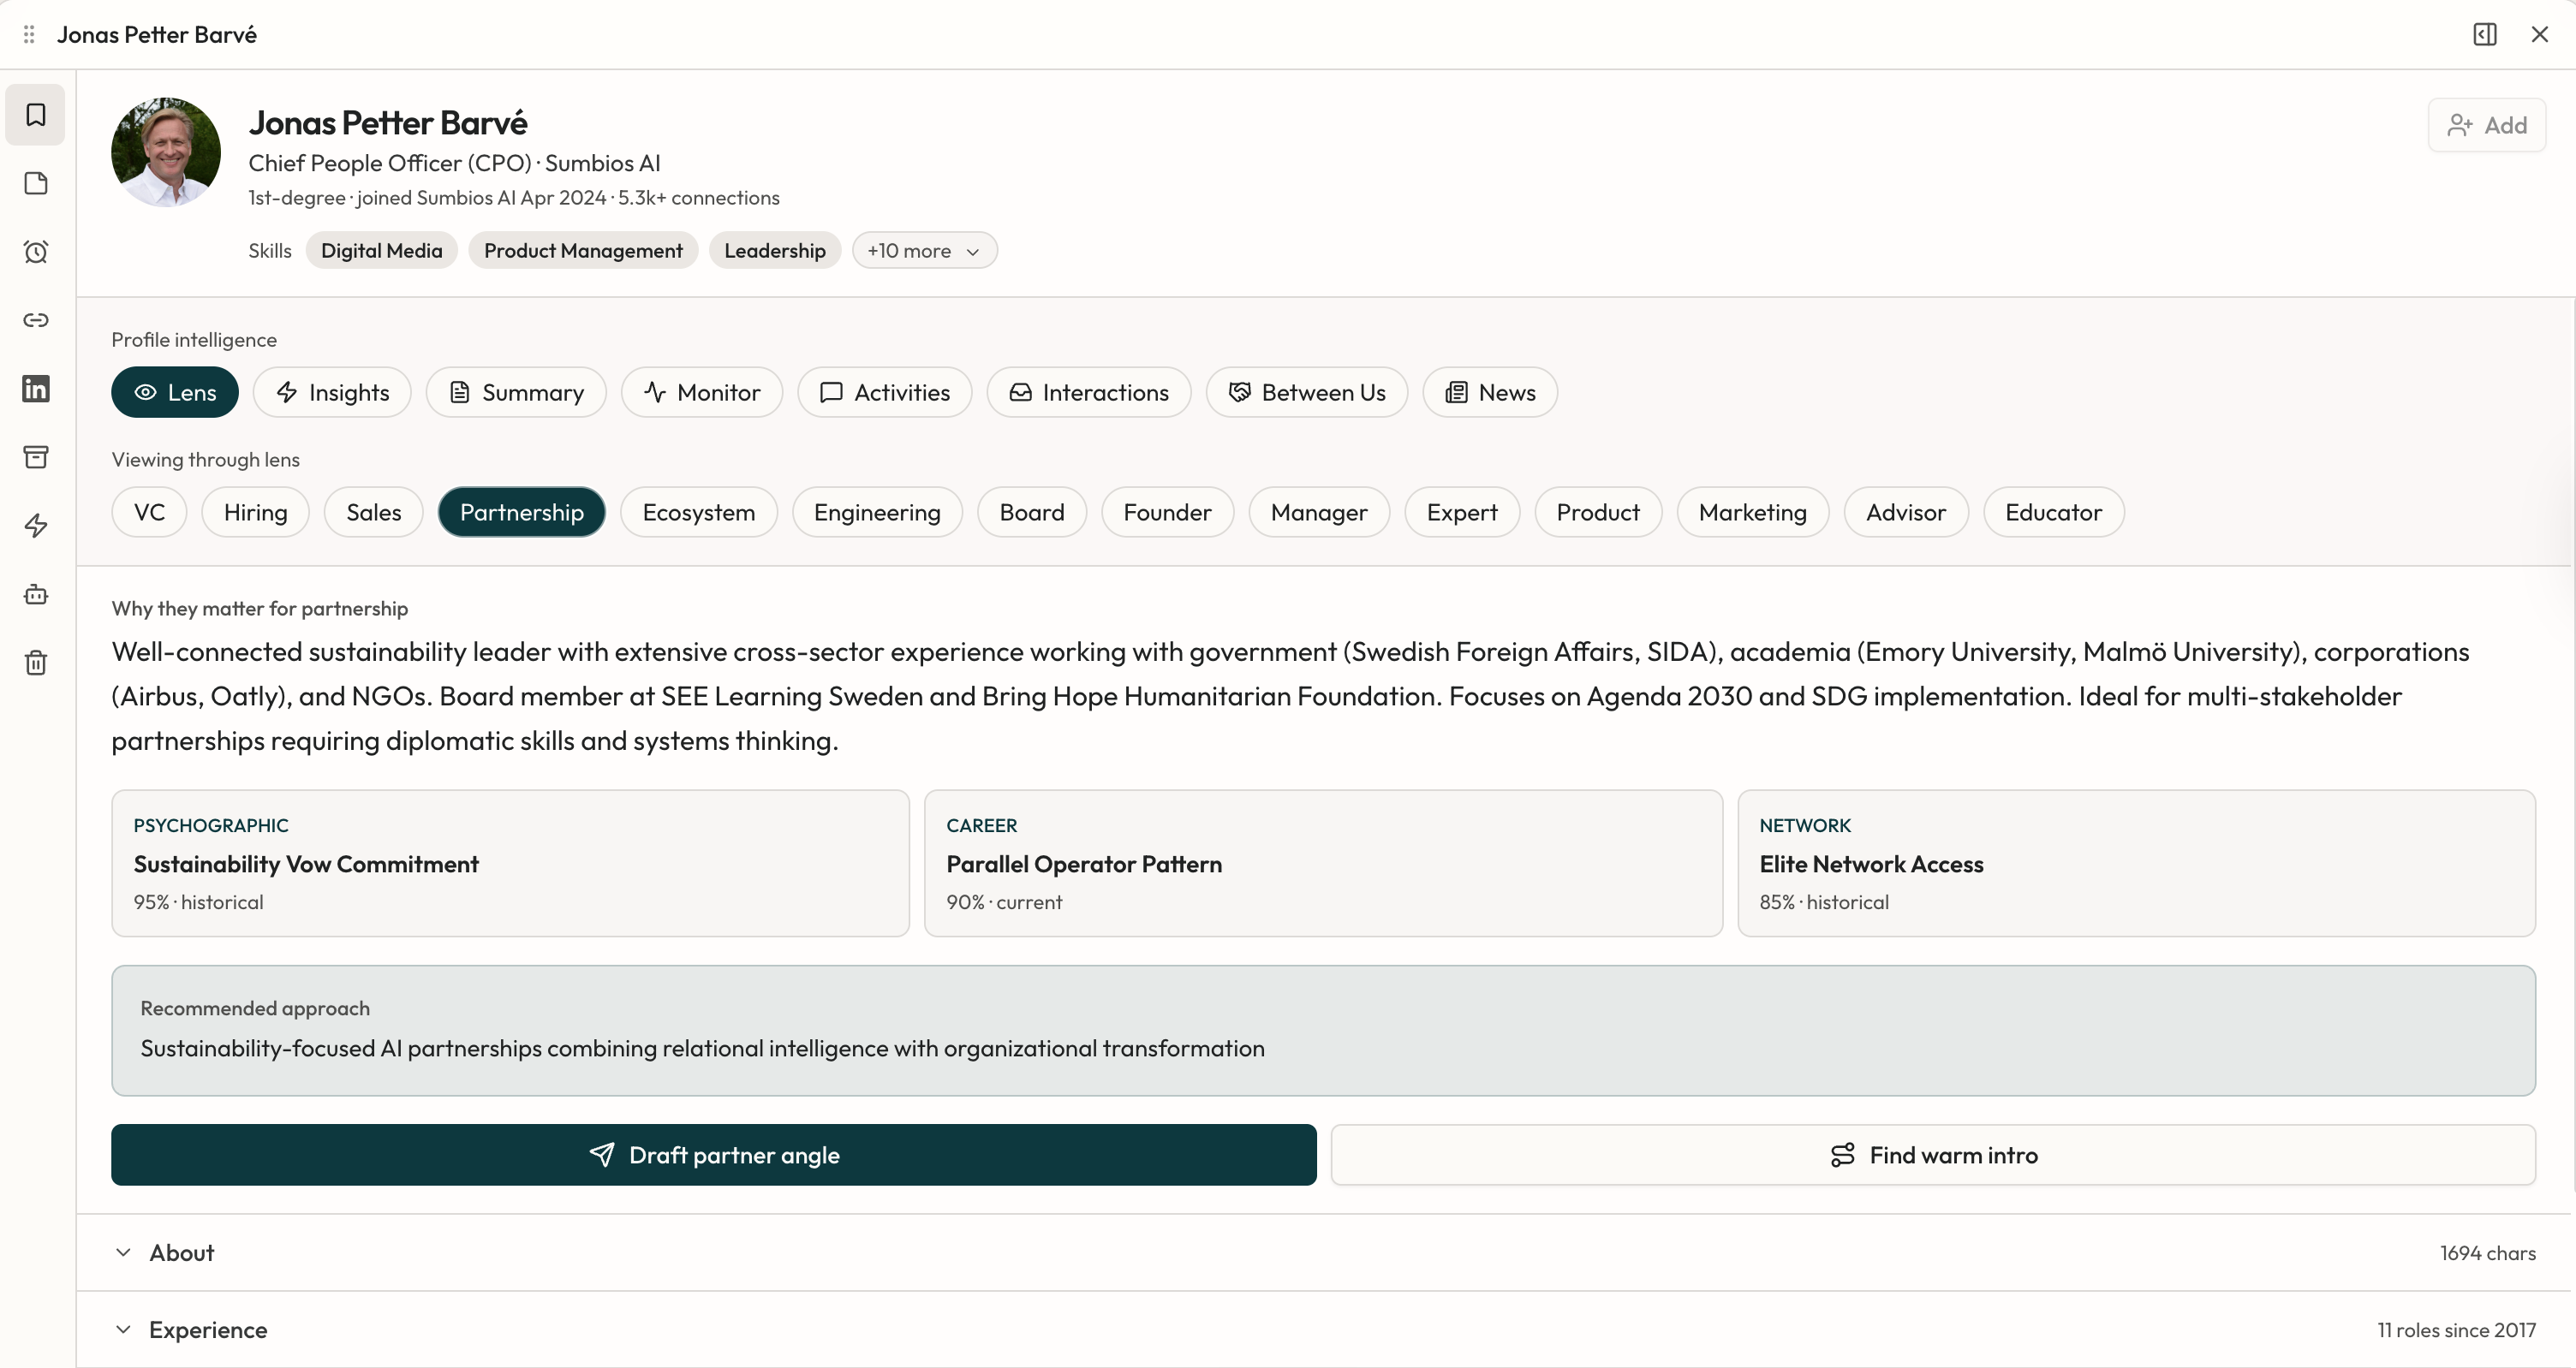Click the Product Management skill tag
2576x1368 pixels.
click(x=583, y=250)
